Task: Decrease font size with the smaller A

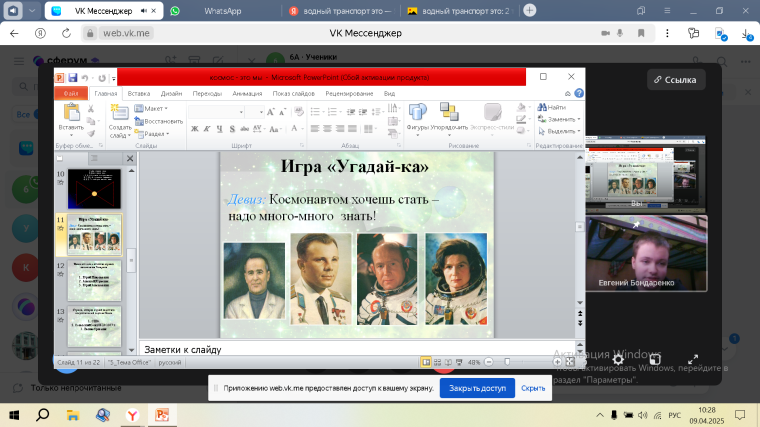Action: point(283,112)
